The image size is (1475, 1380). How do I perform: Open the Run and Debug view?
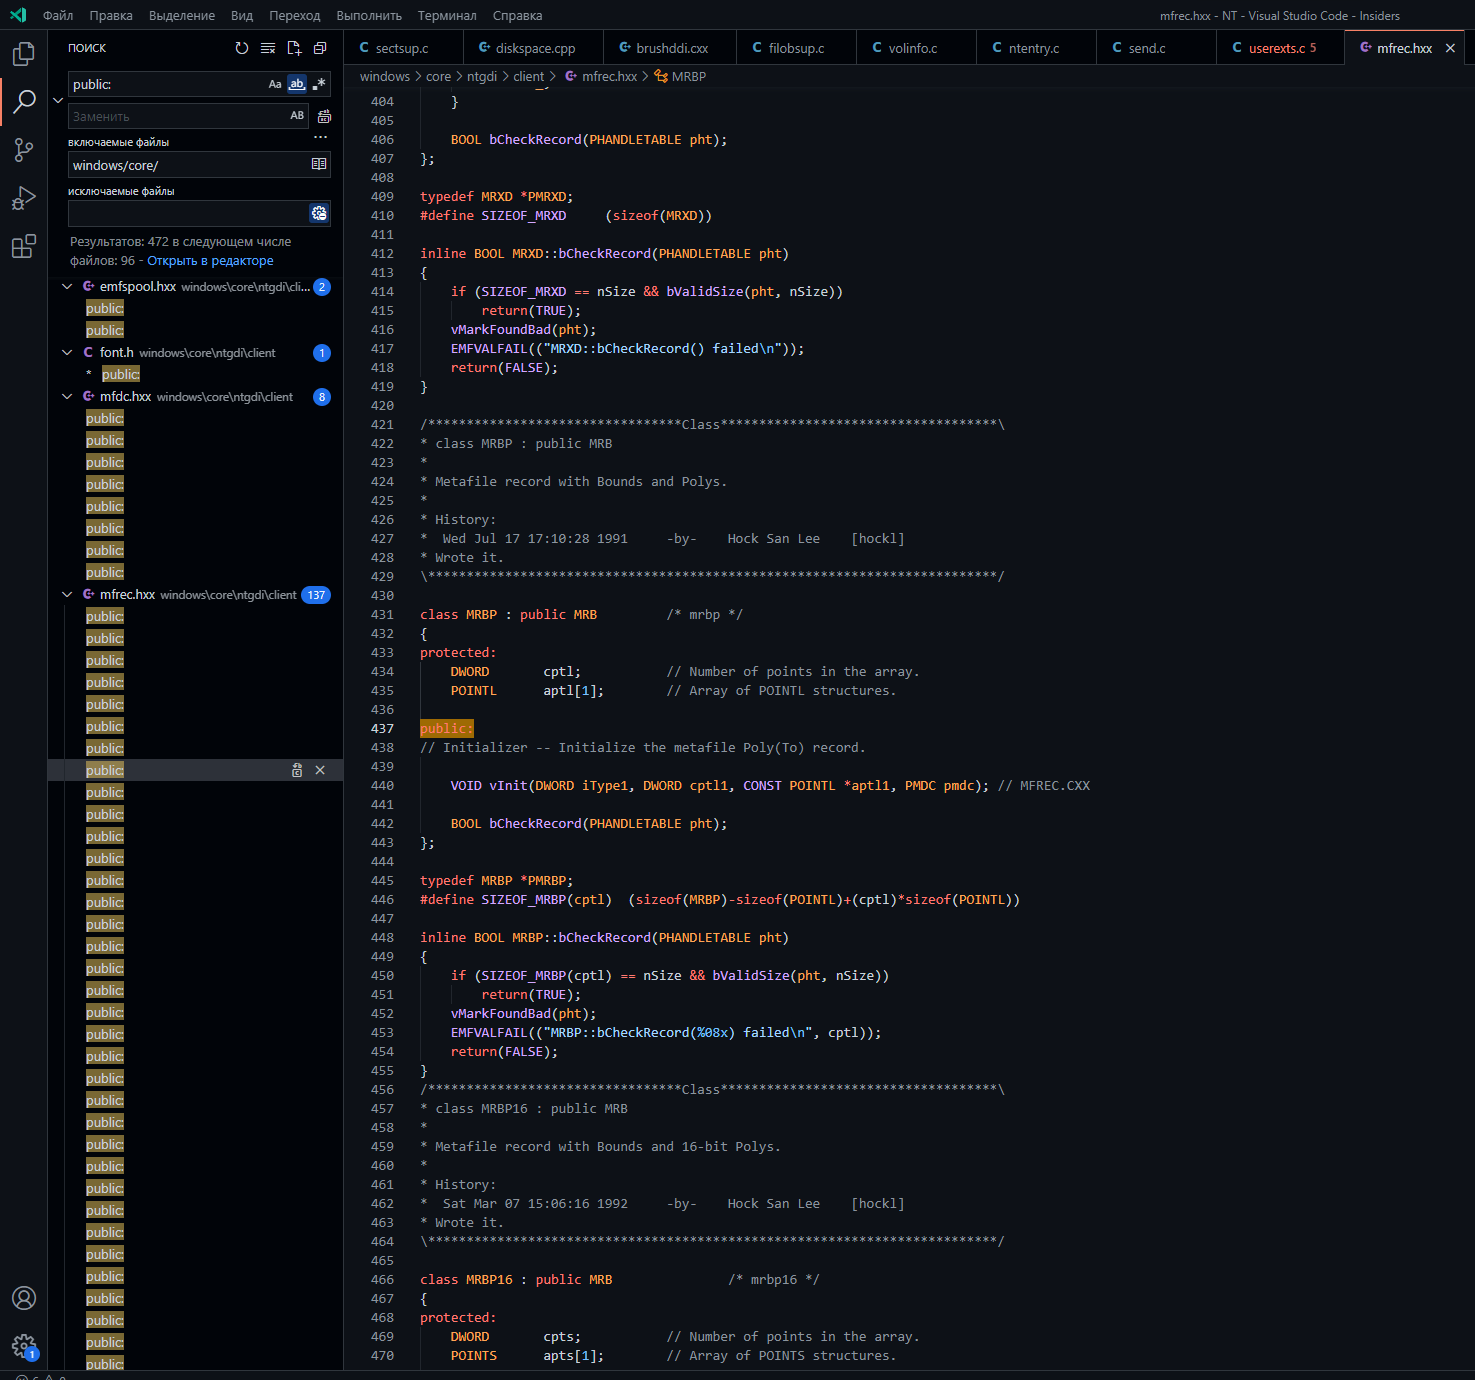24,198
